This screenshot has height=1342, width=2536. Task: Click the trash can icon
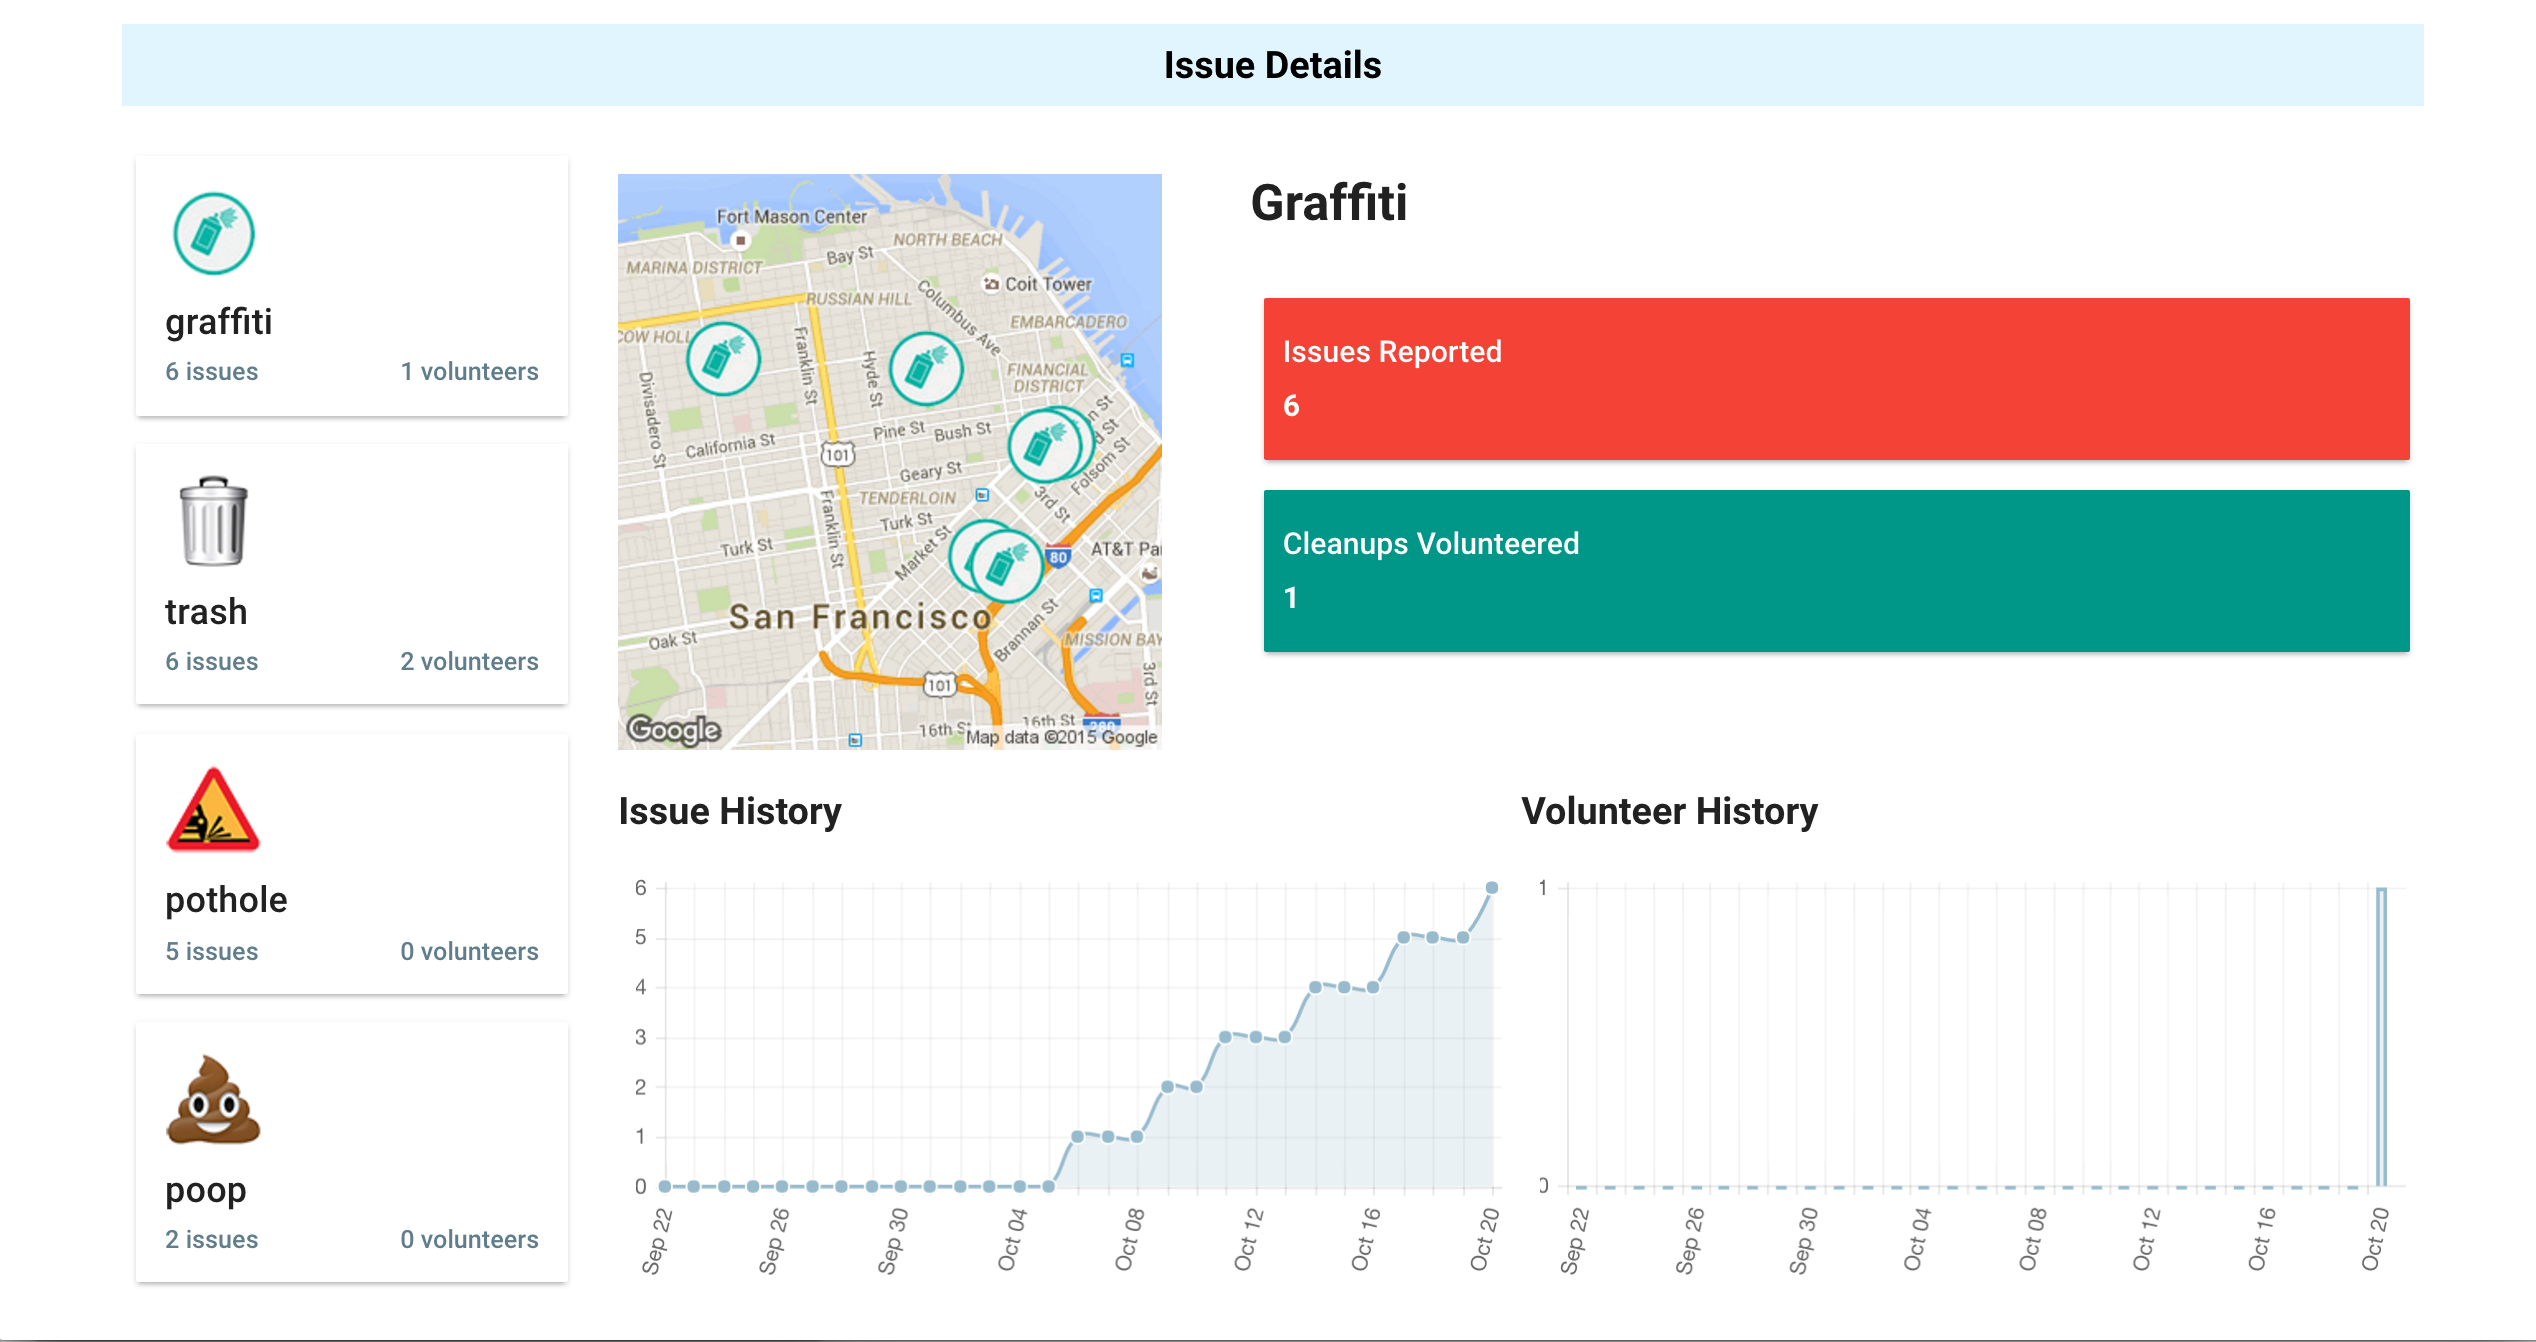[212, 521]
